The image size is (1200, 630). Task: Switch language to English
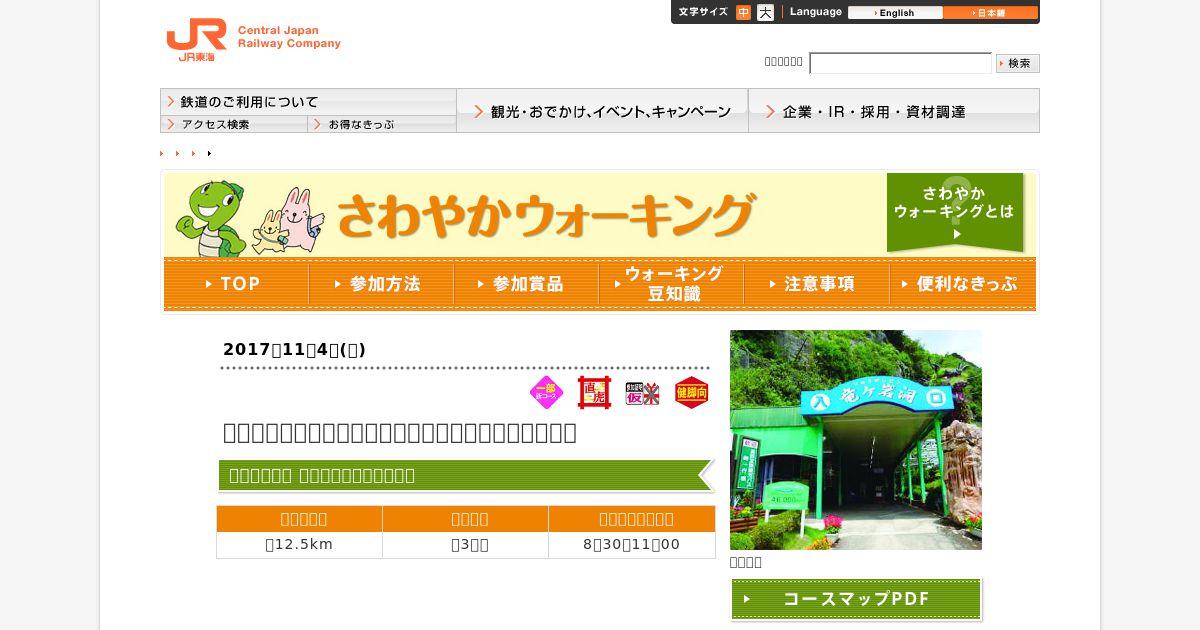point(895,13)
